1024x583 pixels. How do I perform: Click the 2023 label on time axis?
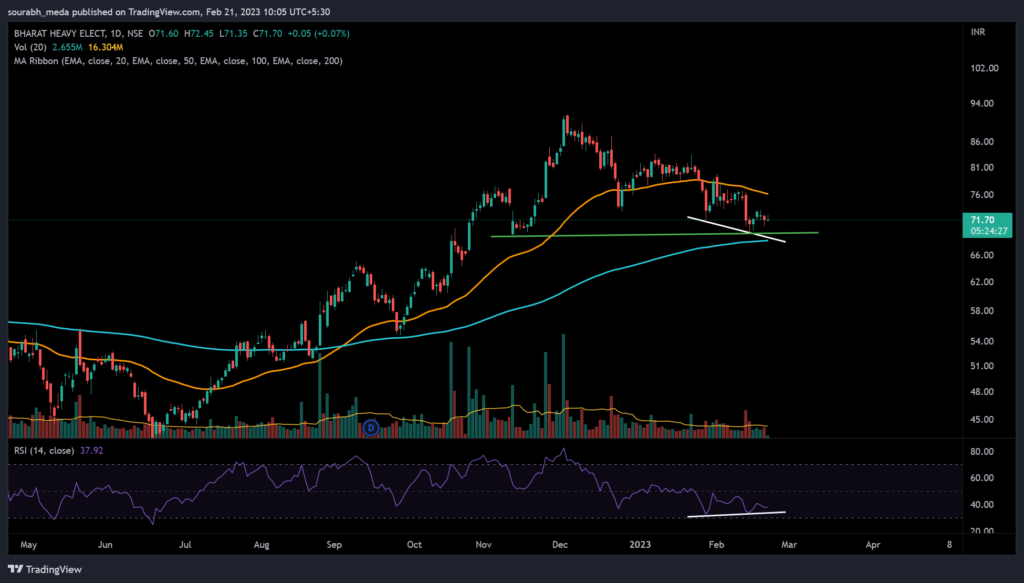point(640,544)
